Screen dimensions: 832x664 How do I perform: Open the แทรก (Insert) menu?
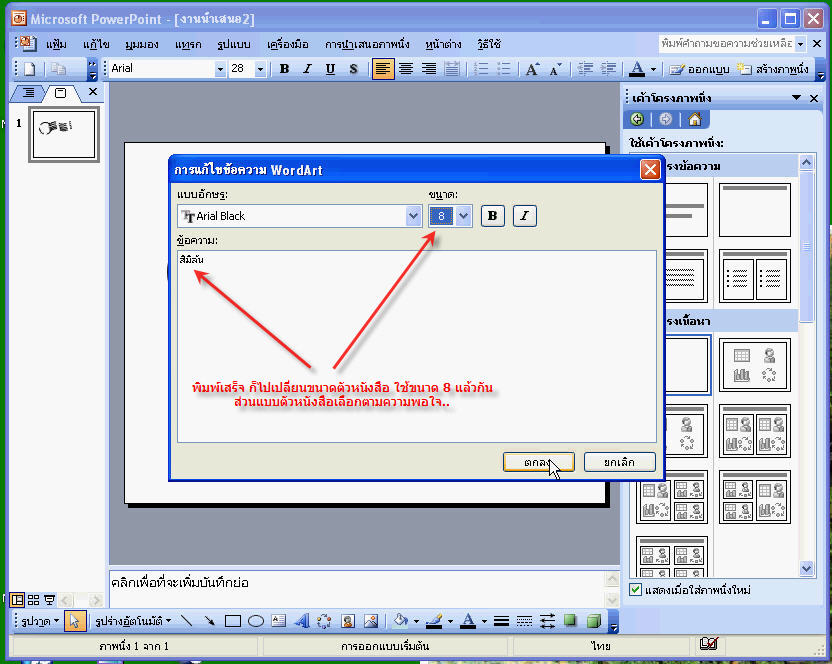click(x=188, y=44)
